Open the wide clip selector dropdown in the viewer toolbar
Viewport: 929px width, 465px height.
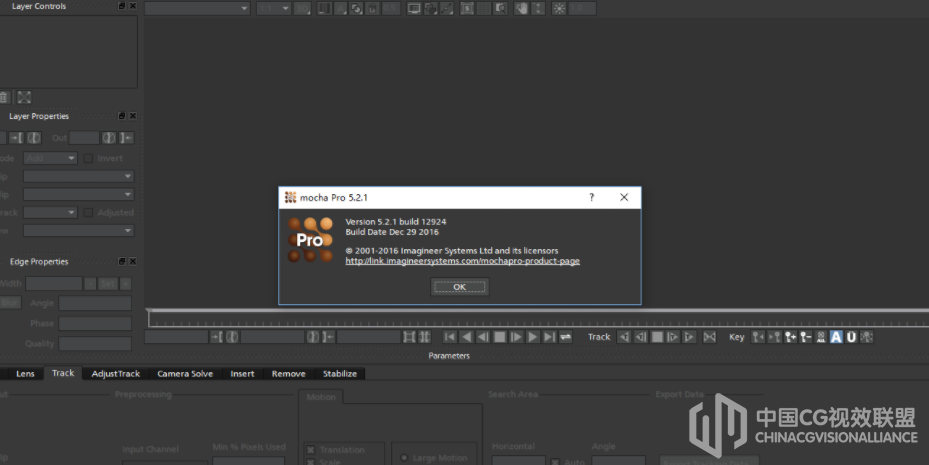pos(197,8)
